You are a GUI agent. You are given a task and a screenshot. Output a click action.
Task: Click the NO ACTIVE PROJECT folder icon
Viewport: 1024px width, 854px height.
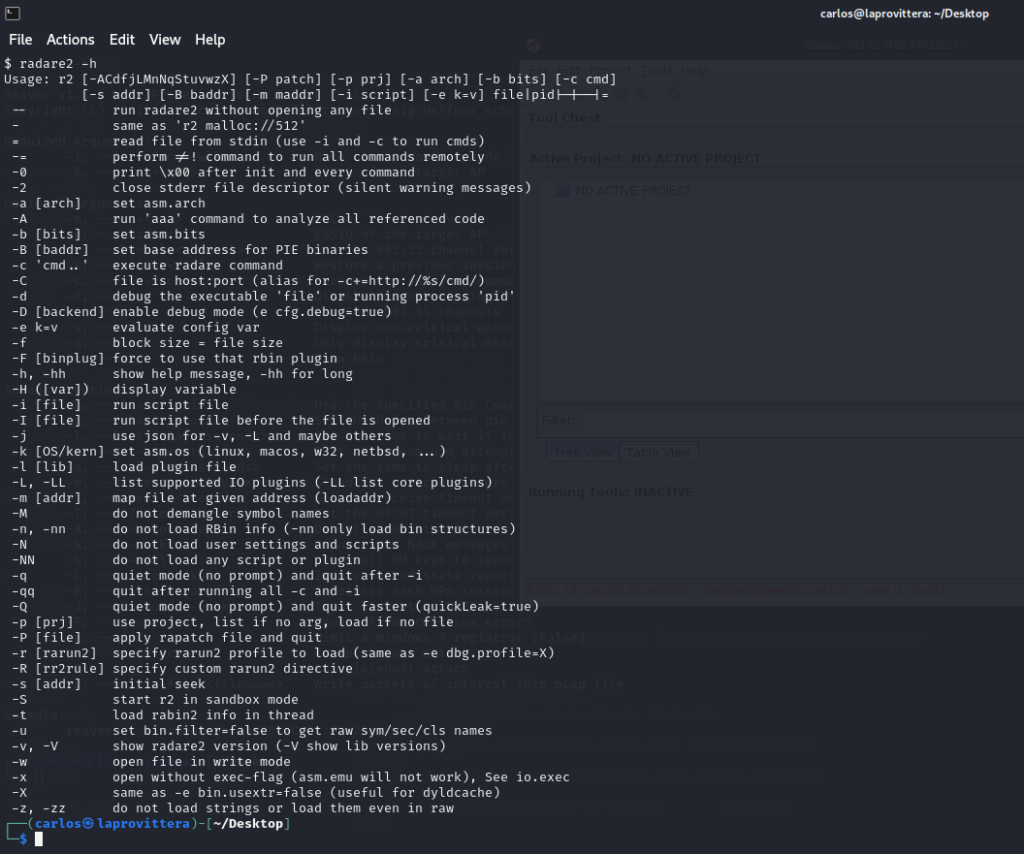562,190
